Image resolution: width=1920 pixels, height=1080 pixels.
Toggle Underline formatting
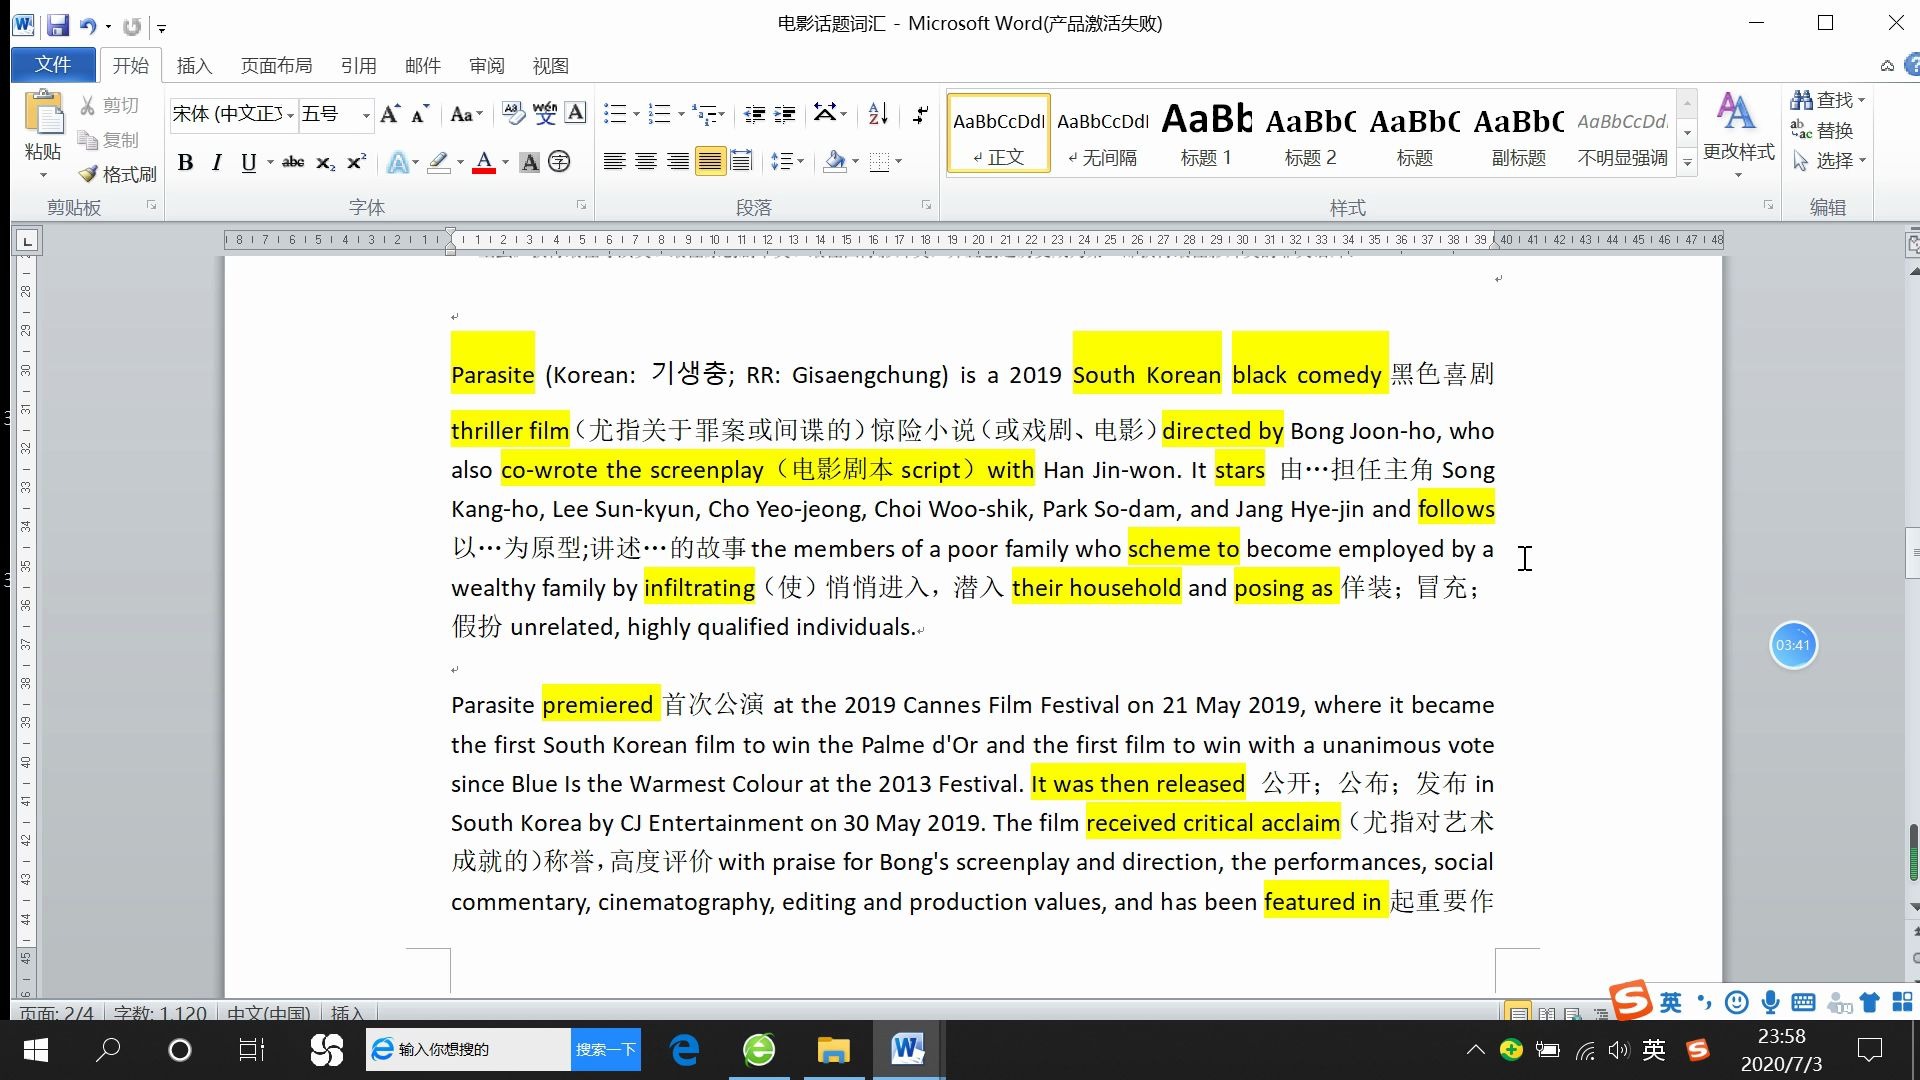(248, 162)
